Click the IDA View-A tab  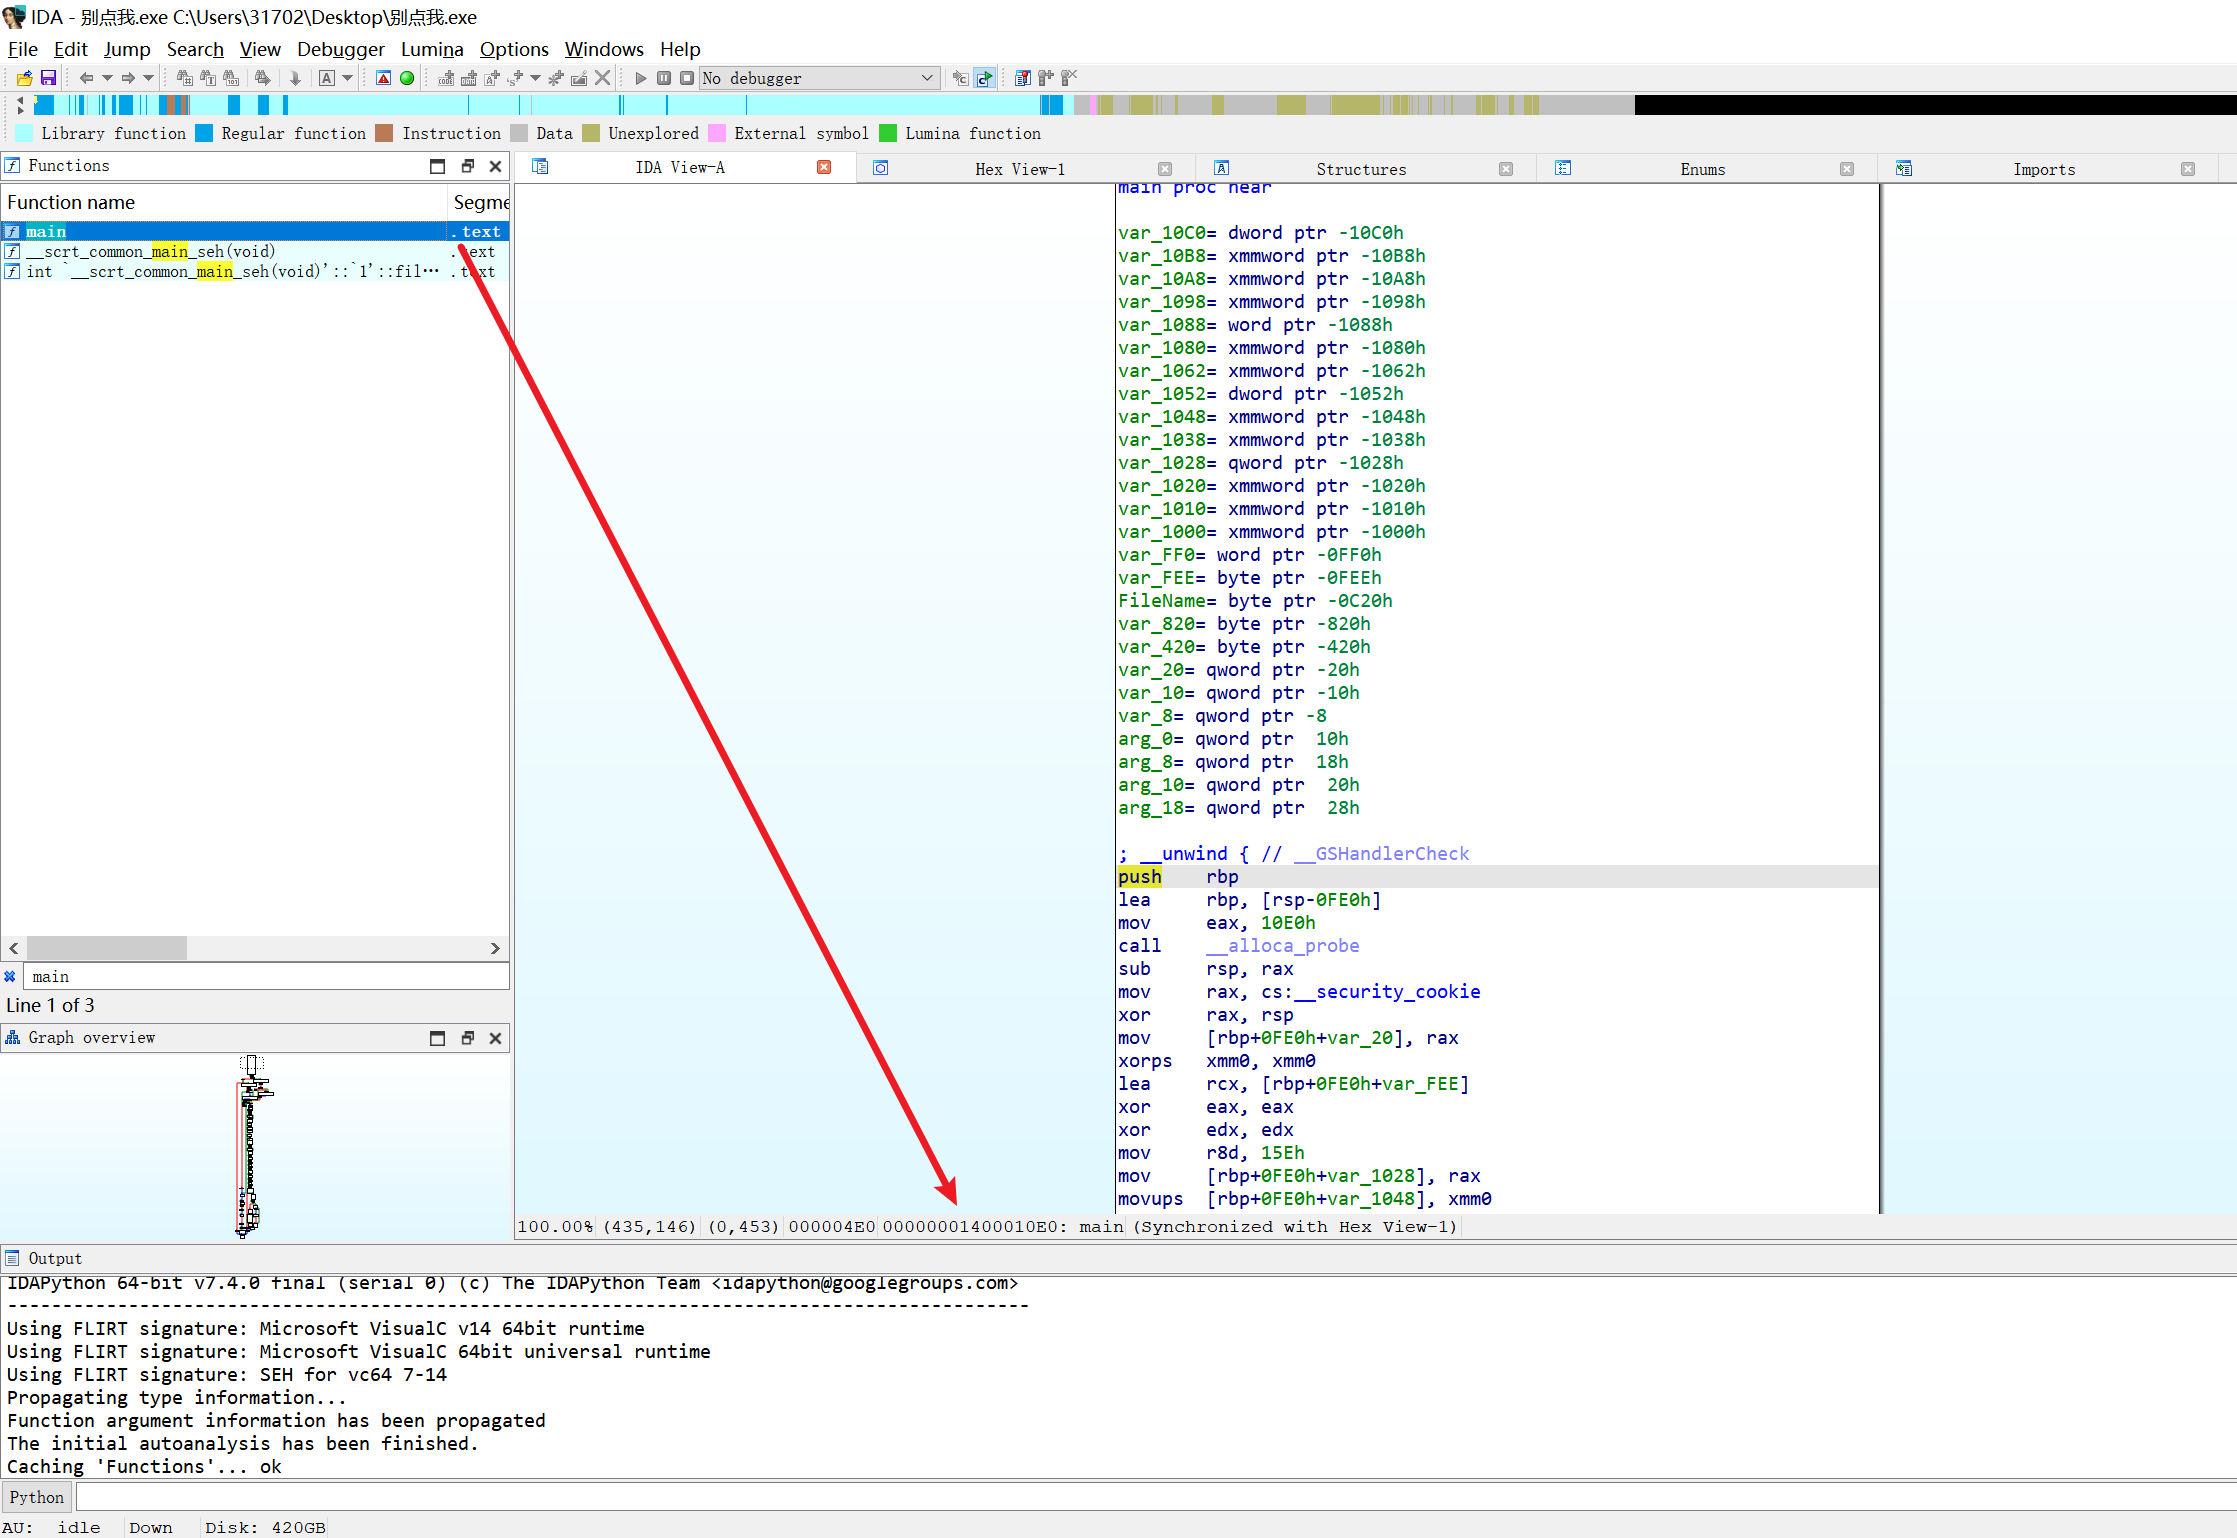point(680,167)
